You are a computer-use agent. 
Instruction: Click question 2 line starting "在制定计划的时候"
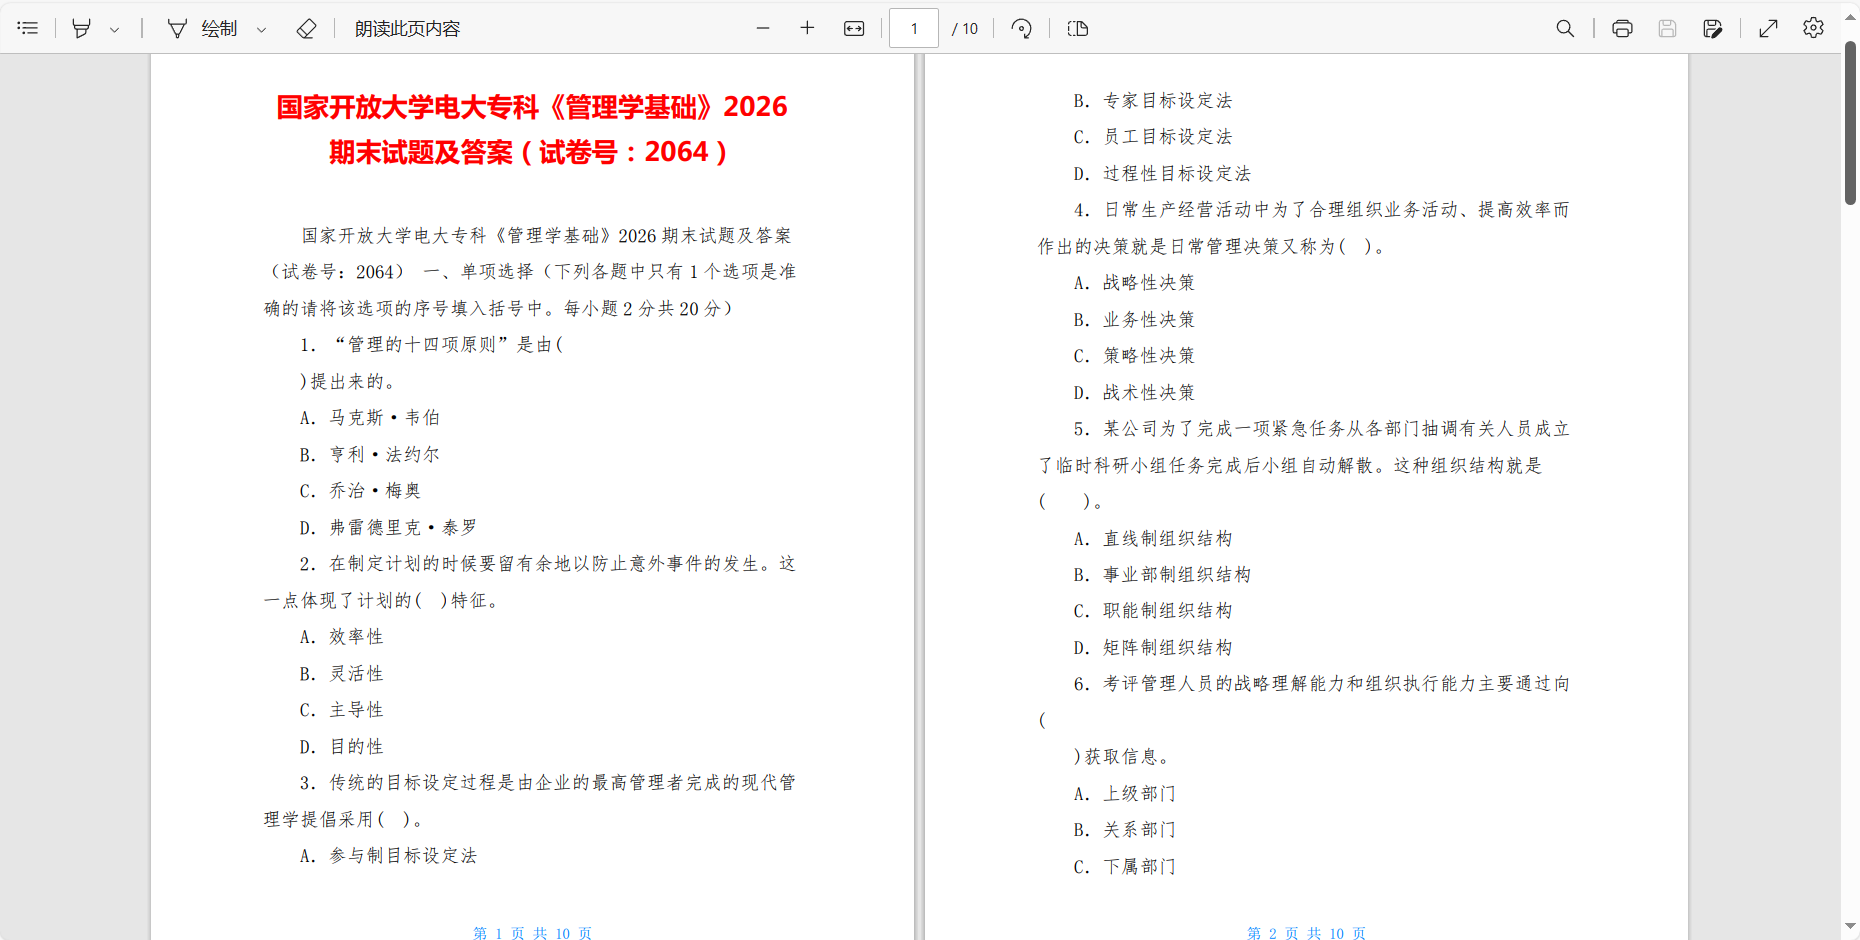click(547, 564)
